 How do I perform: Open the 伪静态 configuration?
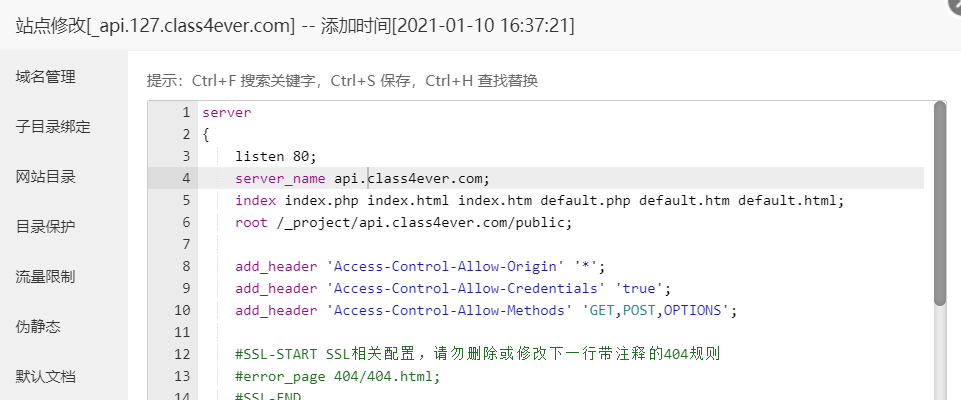[38, 326]
